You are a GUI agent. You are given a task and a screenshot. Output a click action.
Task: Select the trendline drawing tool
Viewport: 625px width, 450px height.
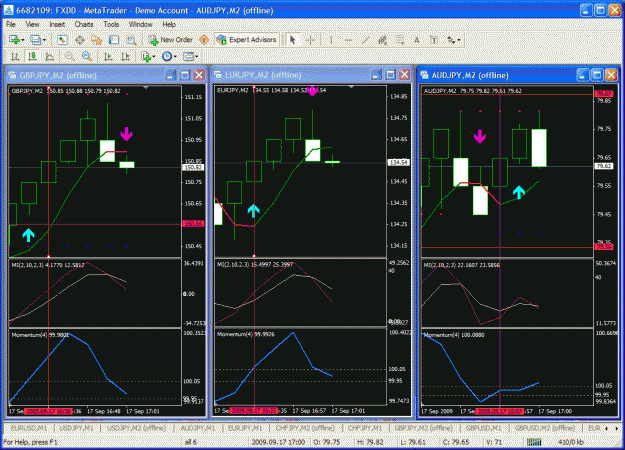tap(365, 40)
